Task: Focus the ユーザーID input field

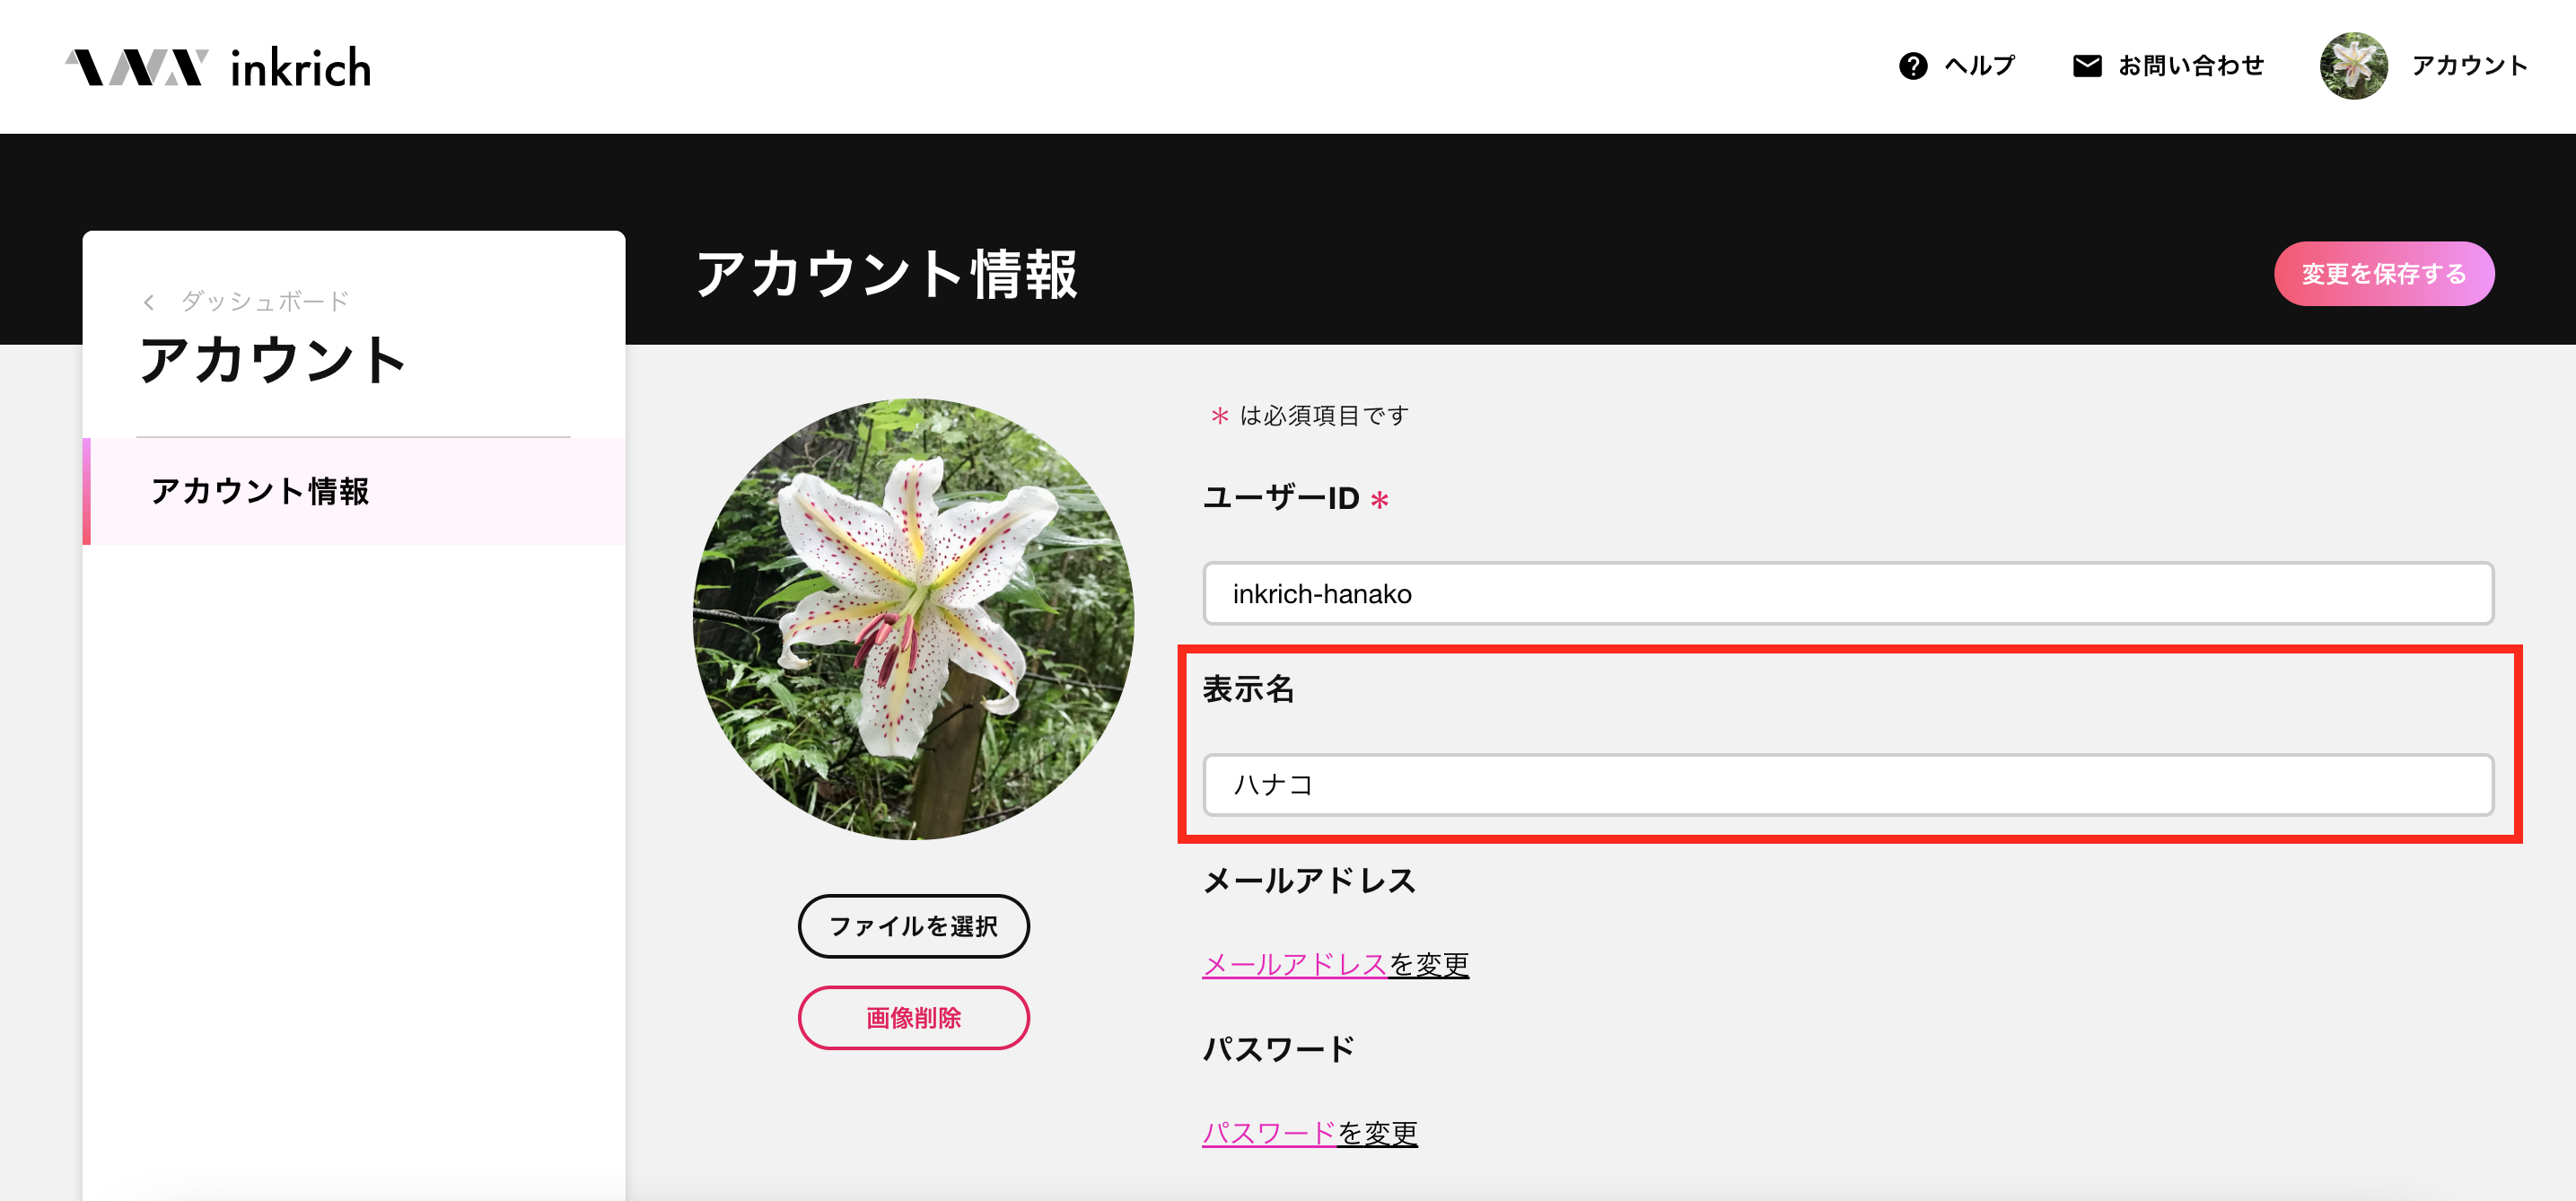Action: (1847, 594)
